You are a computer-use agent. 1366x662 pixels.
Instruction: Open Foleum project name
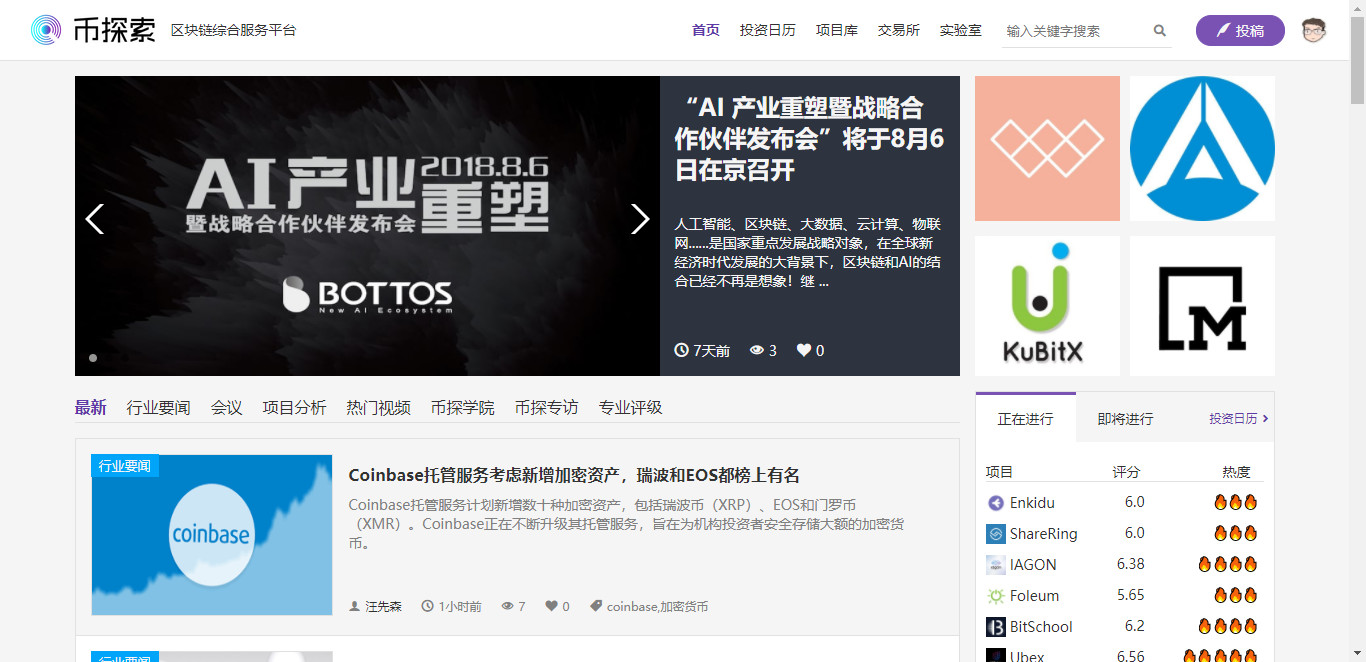(1034, 596)
